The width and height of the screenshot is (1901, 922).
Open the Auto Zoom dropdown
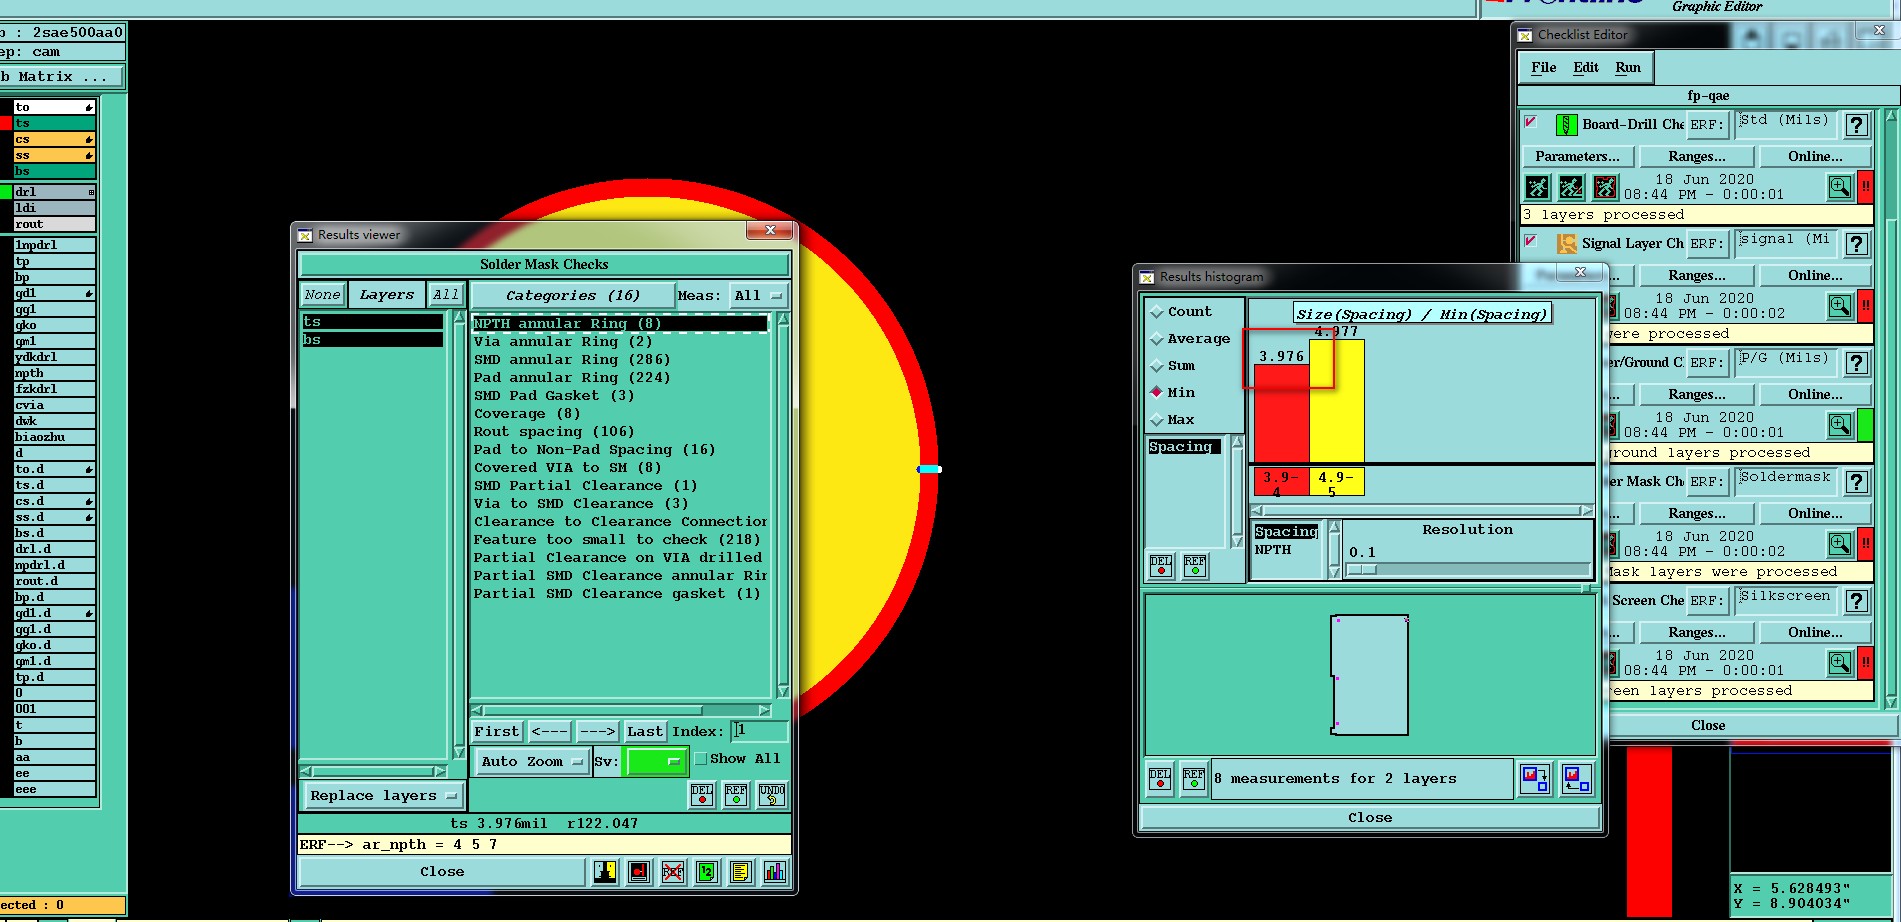point(531,762)
